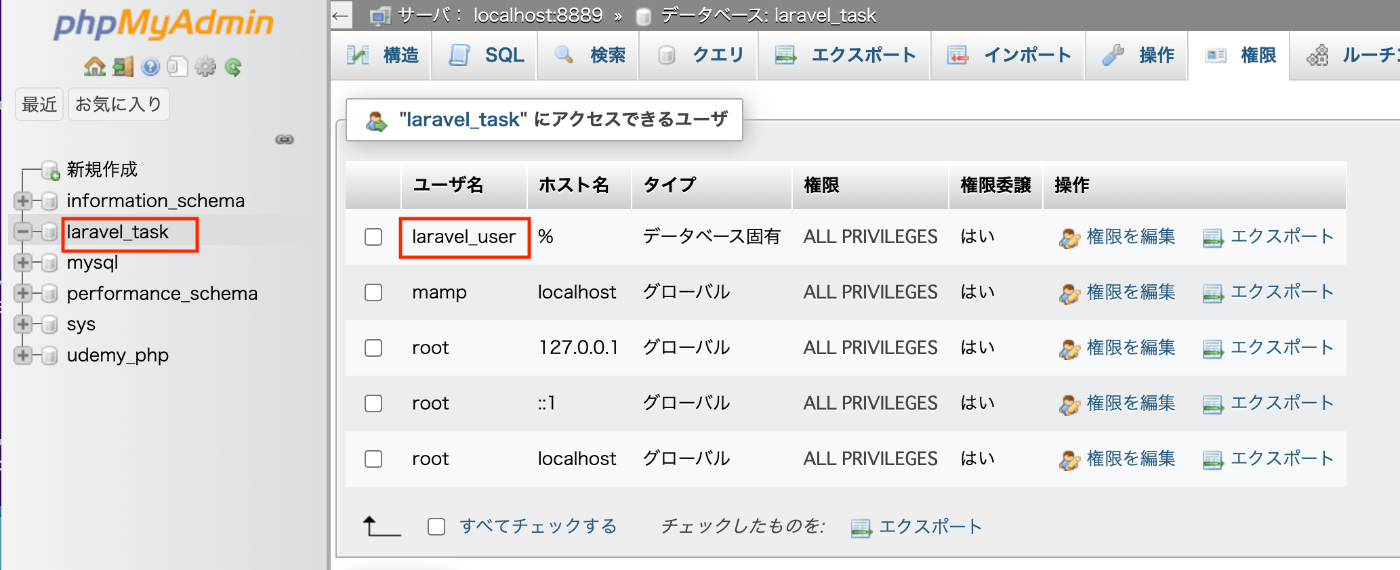This screenshot has width=1400, height=570.
Task: Export the root ::1 row privileges
Action: click(x=1269, y=404)
